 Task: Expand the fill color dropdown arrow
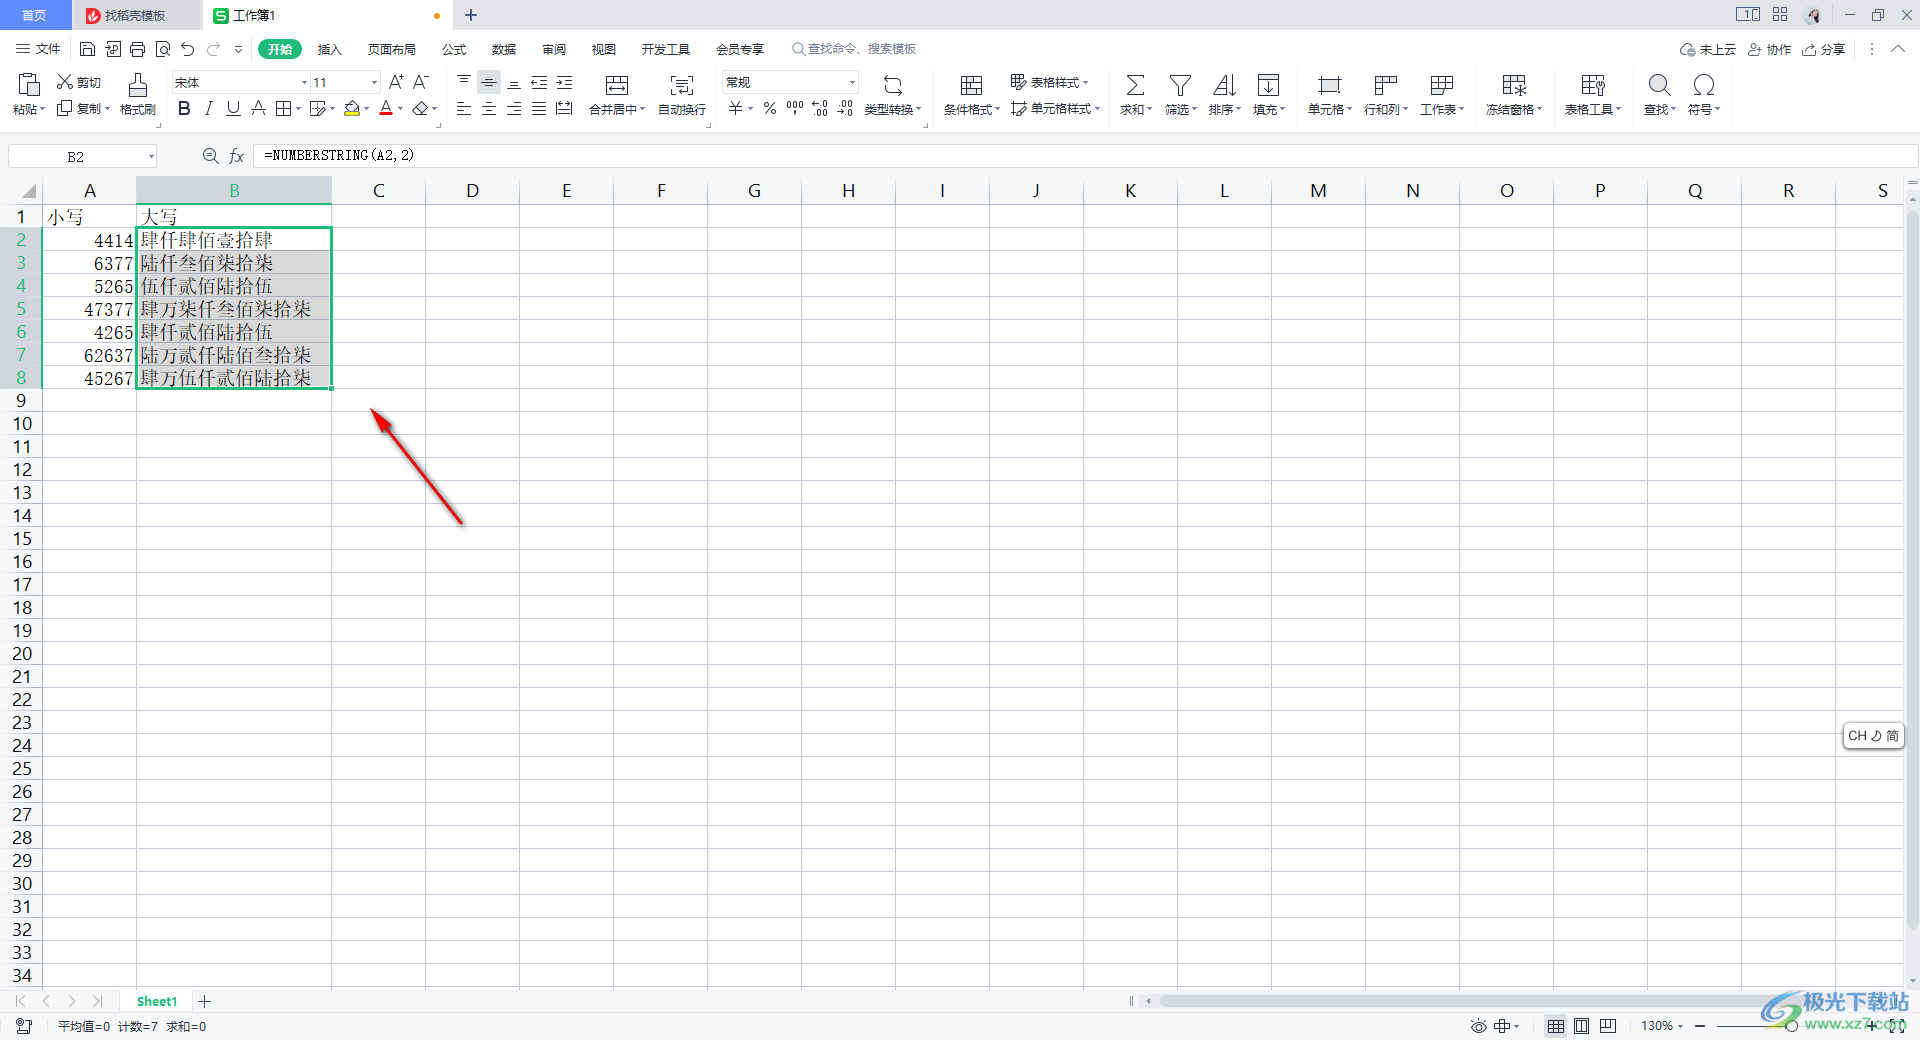point(367,108)
